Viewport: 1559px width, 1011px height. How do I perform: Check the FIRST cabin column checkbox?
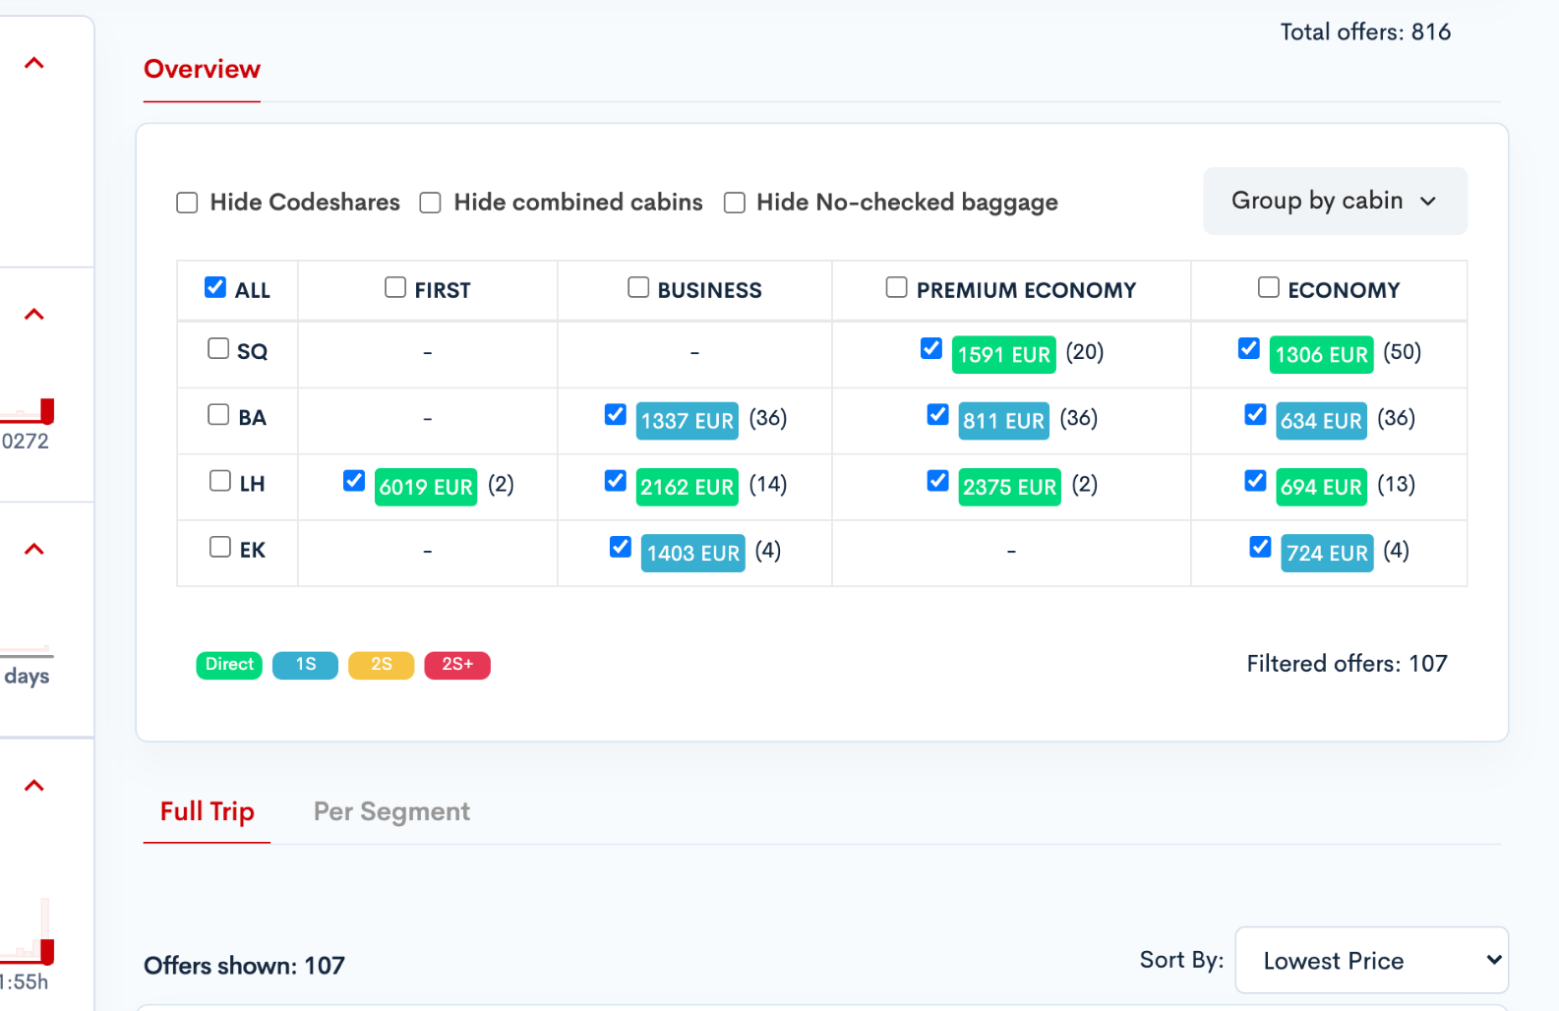point(395,287)
